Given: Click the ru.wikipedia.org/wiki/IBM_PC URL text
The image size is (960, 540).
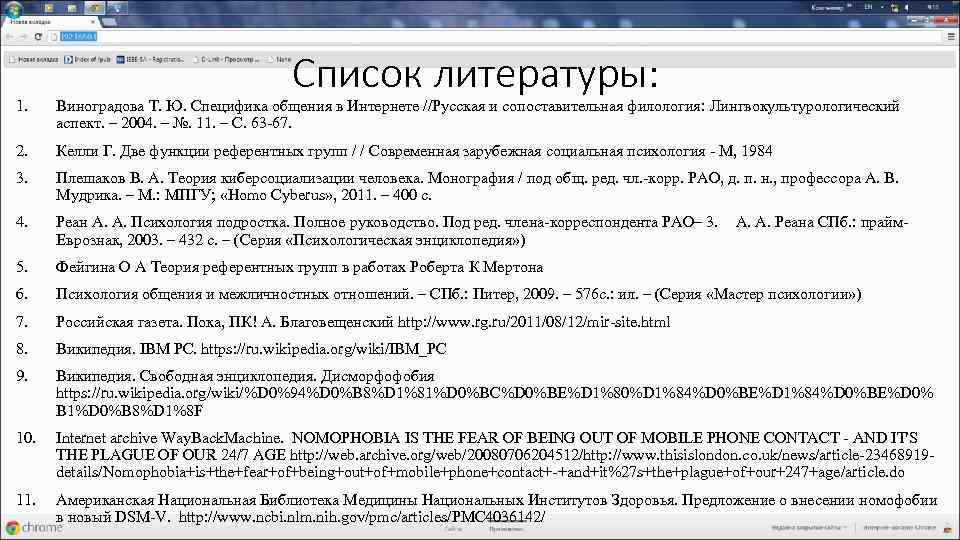Looking at the screenshot, I should (323, 349).
